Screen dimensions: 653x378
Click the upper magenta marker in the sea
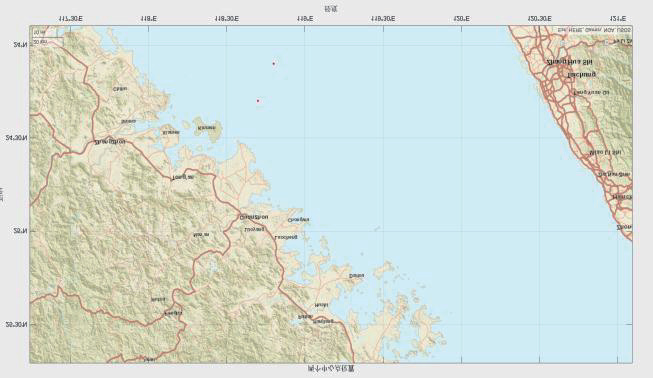pyautogui.click(x=274, y=64)
